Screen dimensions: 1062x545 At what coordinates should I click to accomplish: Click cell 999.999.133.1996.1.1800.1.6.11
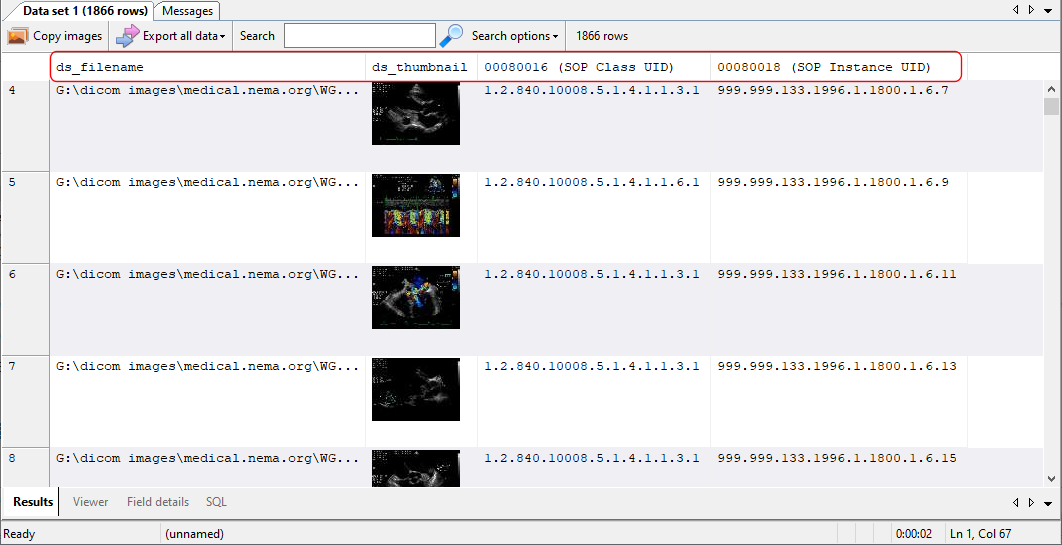[x=838, y=309]
